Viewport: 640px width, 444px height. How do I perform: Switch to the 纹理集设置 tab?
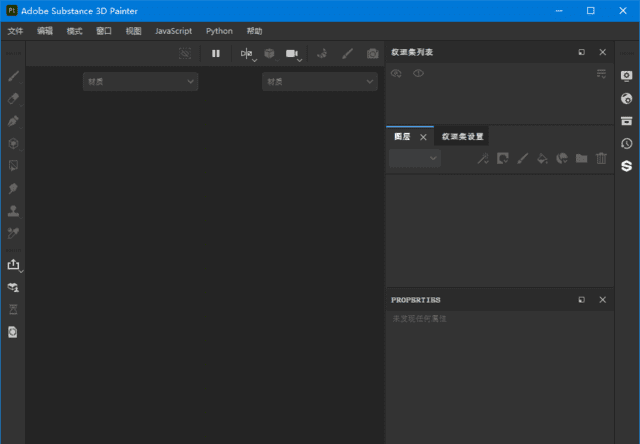point(462,137)
